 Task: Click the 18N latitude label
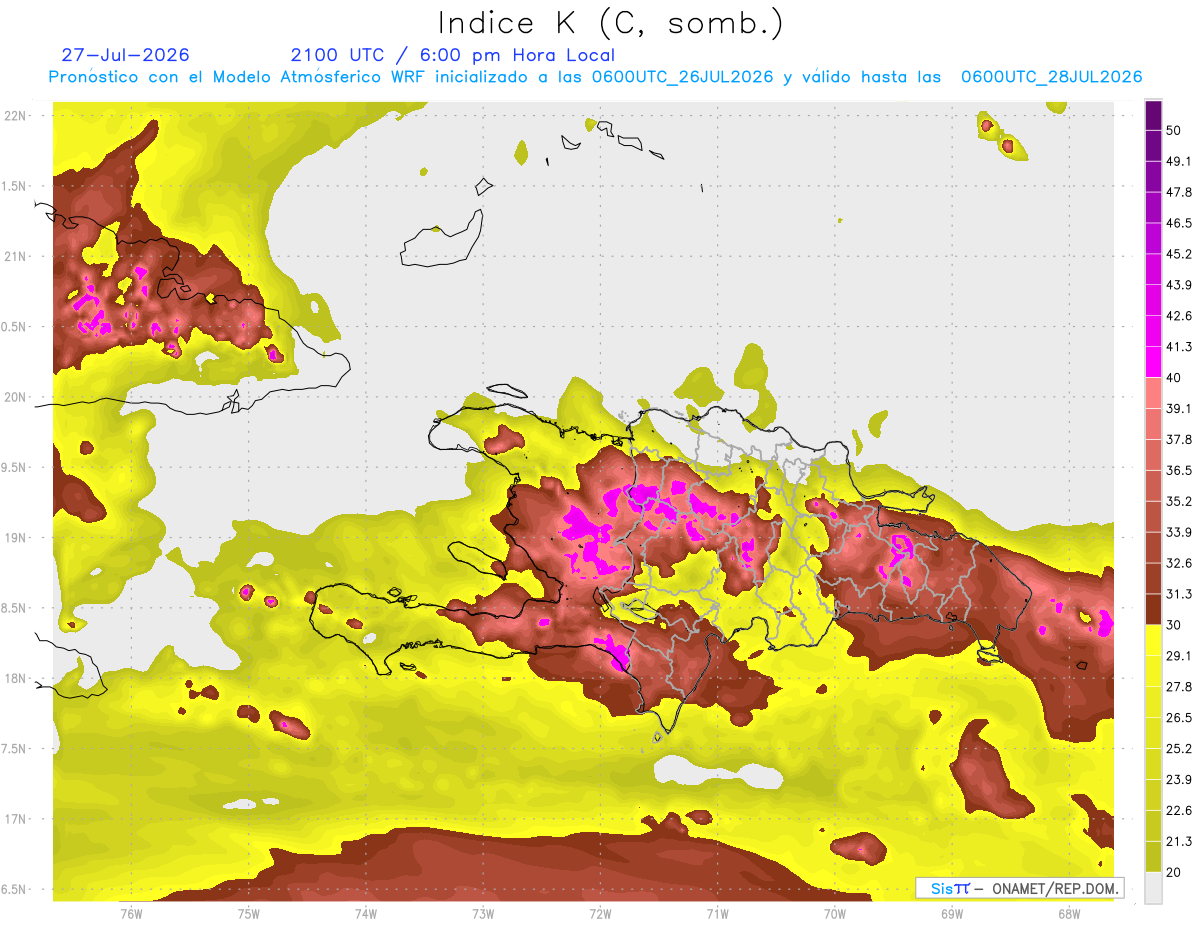tap(15, 678)
